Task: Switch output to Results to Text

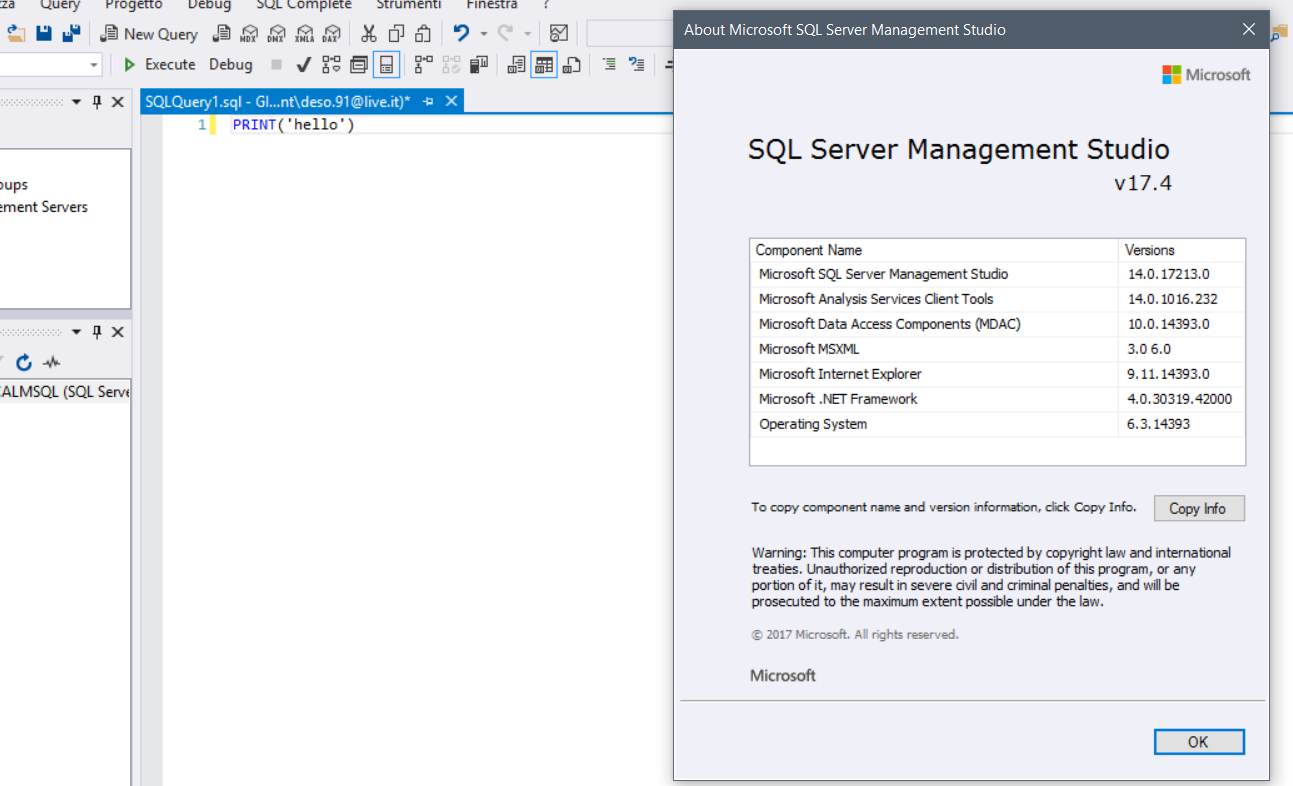Action: point(516,65)
